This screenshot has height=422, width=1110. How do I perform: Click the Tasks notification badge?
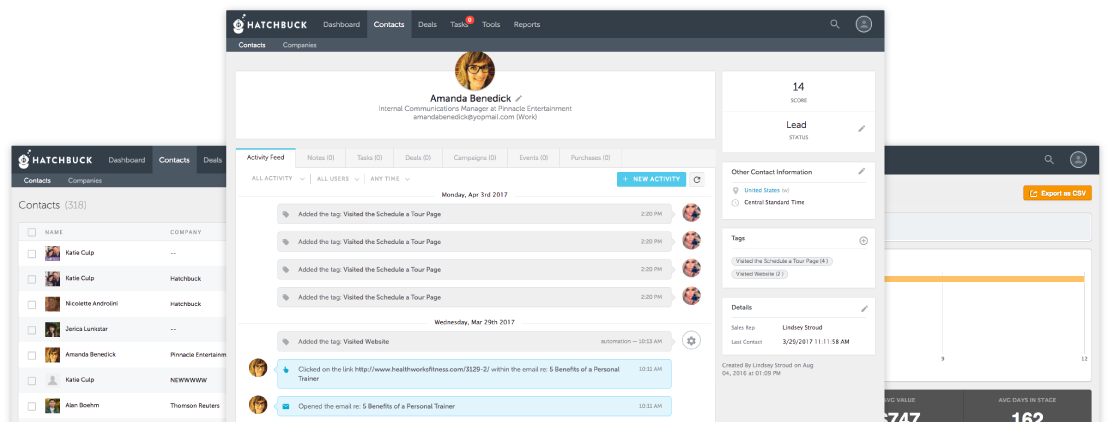[469, 20]
